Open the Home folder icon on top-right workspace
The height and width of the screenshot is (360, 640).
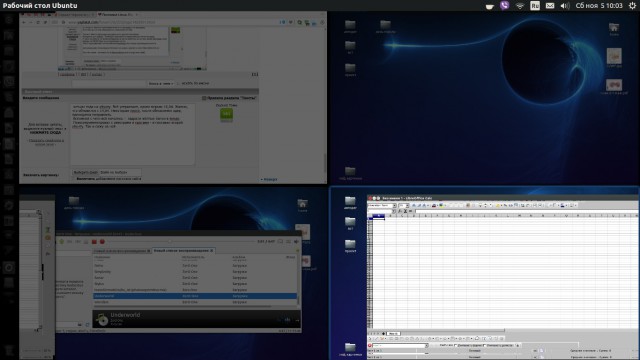pos(614,29)
